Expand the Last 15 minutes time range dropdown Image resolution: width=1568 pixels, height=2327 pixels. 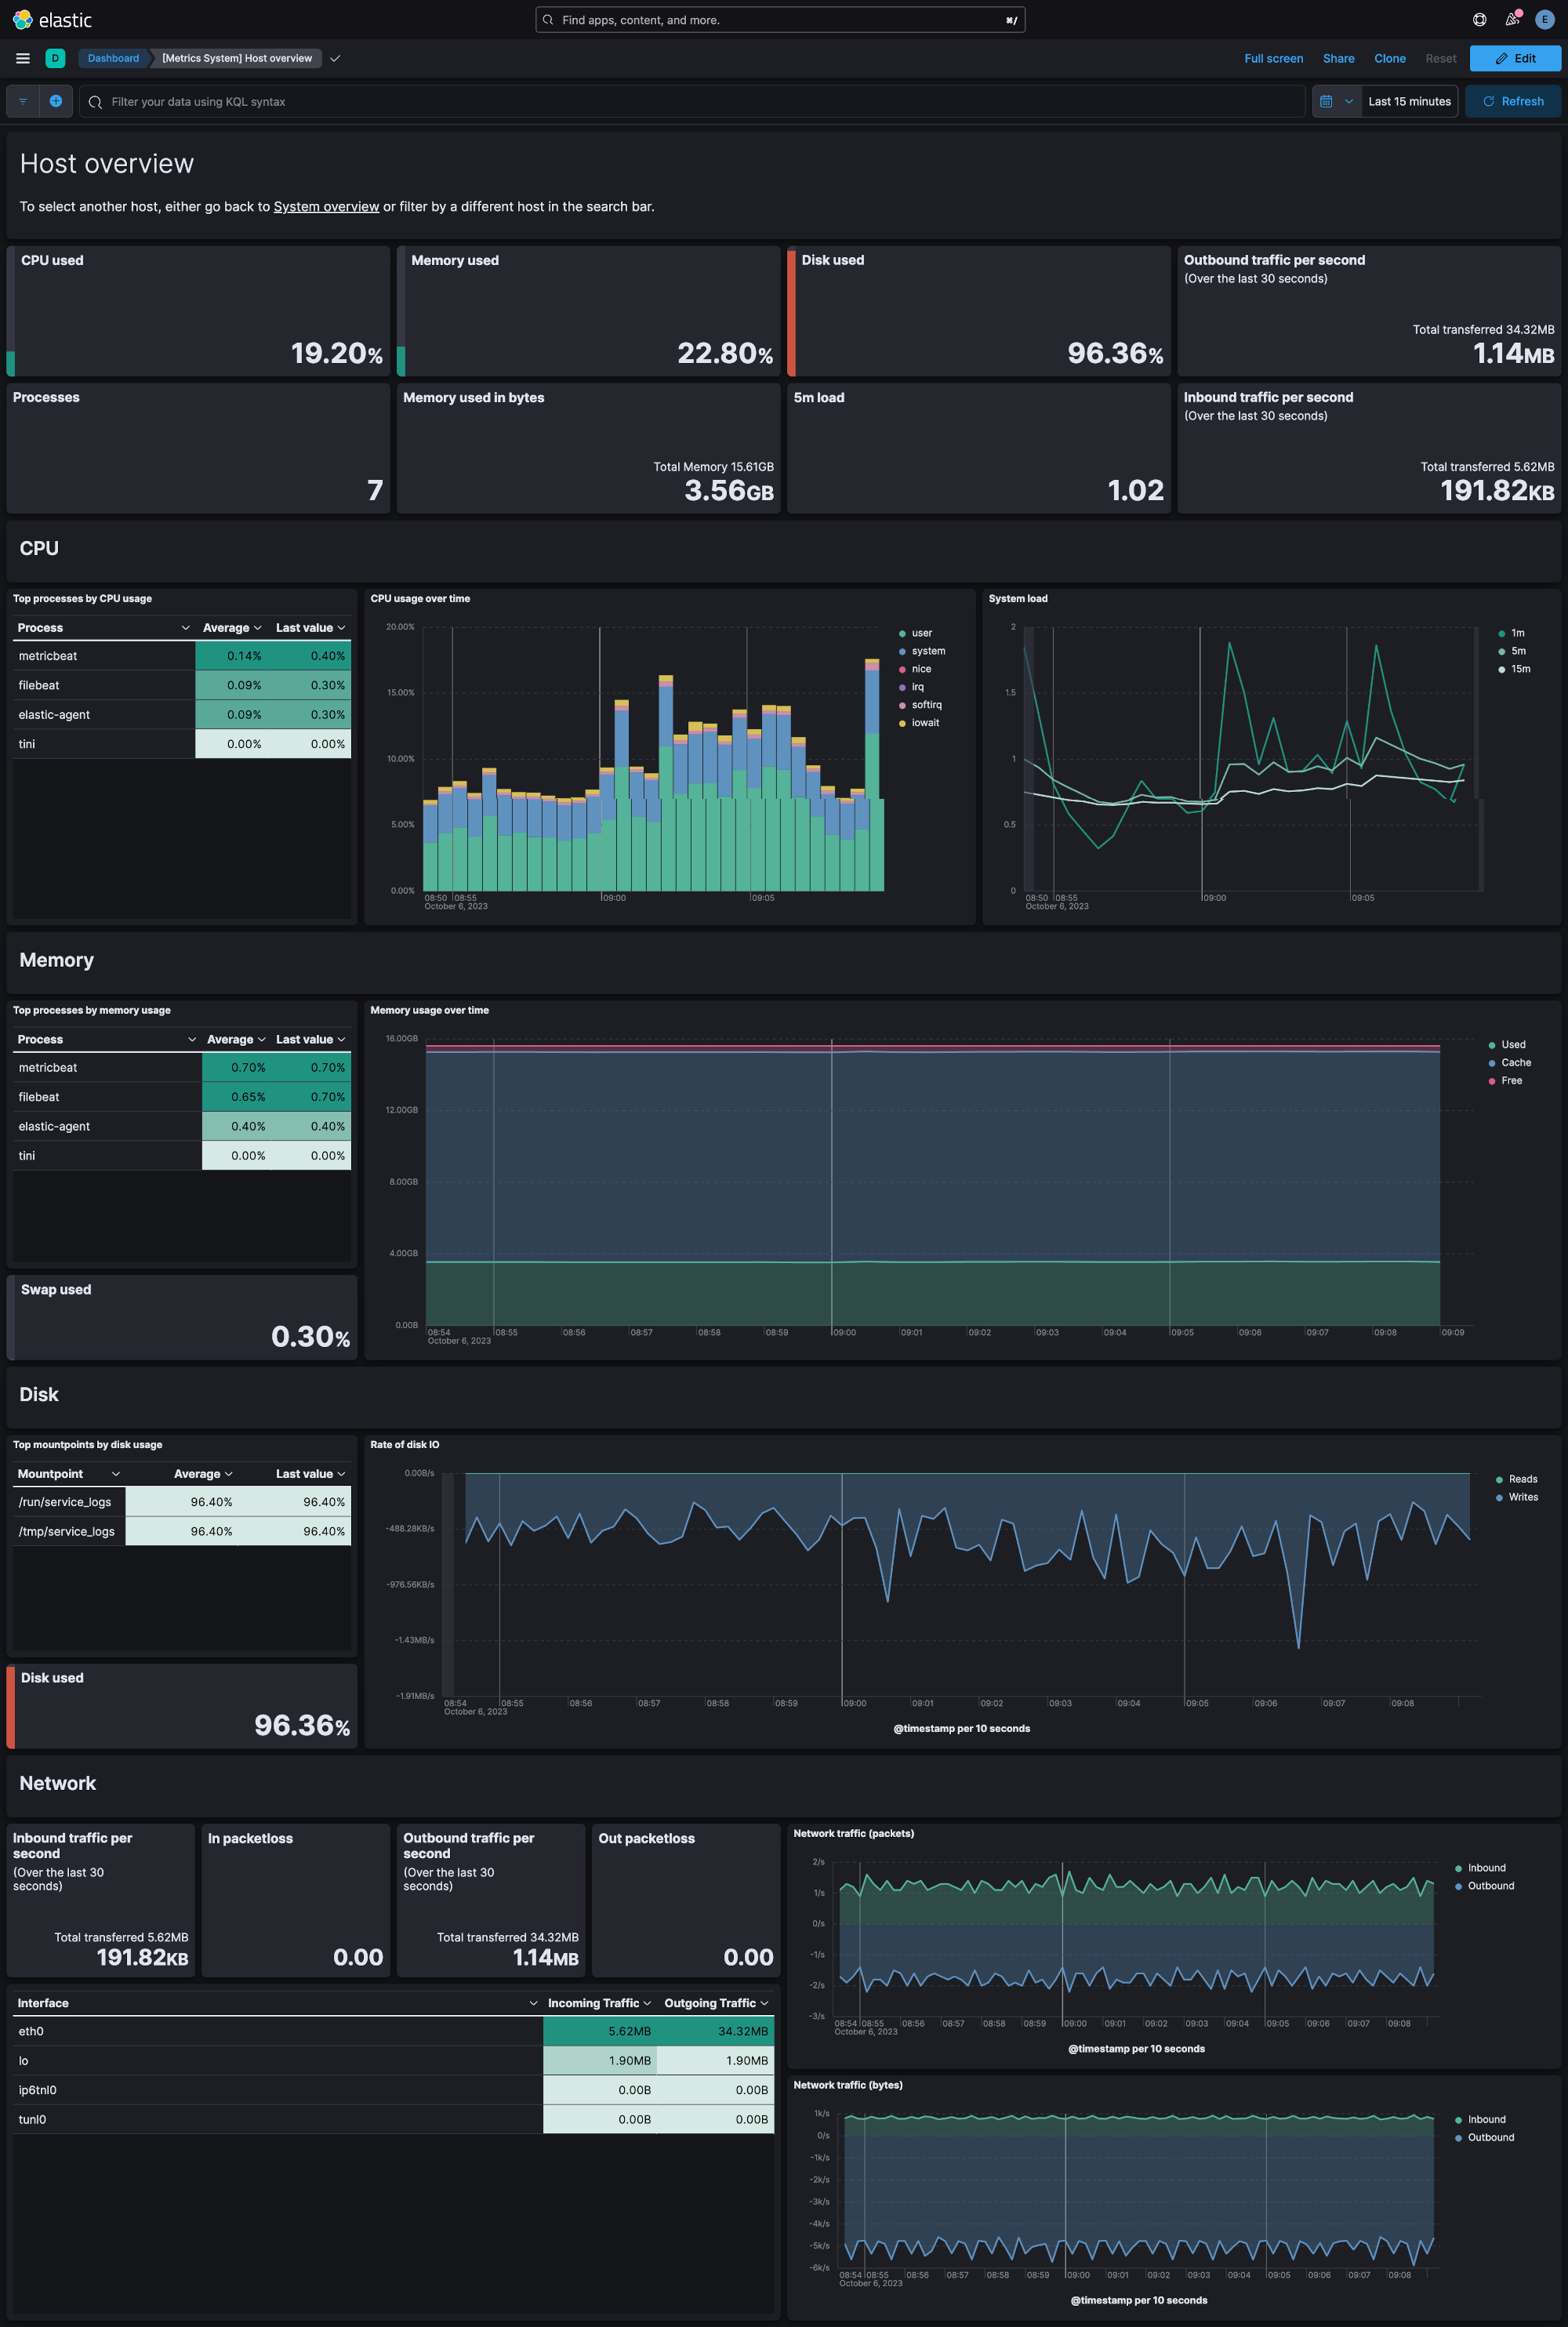(1408, 101)
